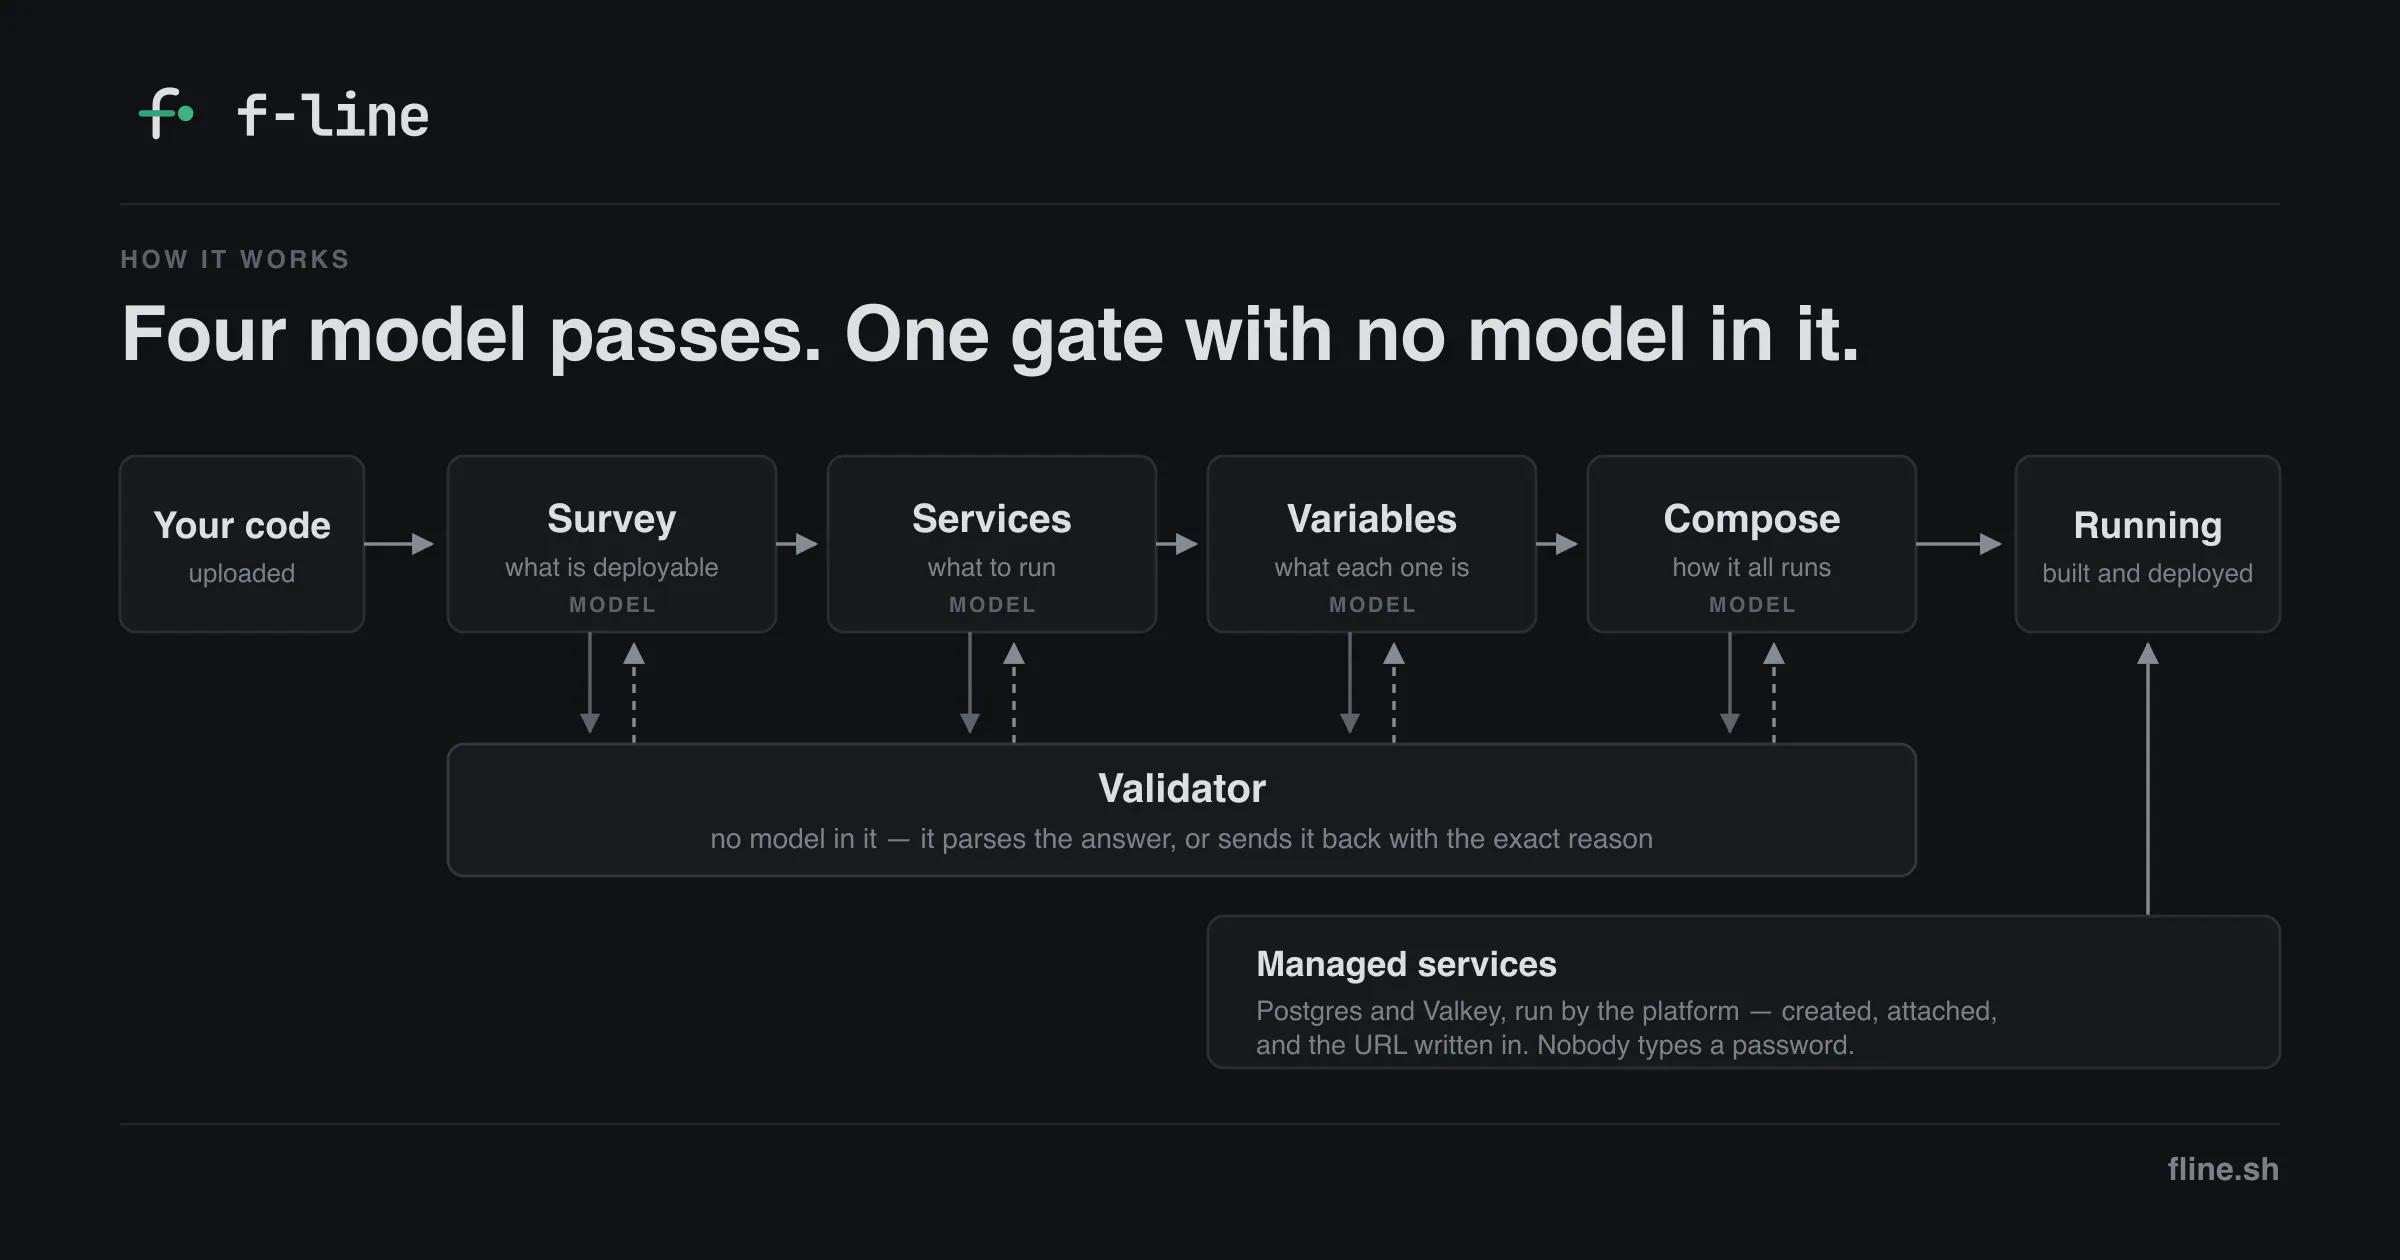This screenshot has height=1260, width=2400.
Task: Click the Validator box
Action: 1182,810
